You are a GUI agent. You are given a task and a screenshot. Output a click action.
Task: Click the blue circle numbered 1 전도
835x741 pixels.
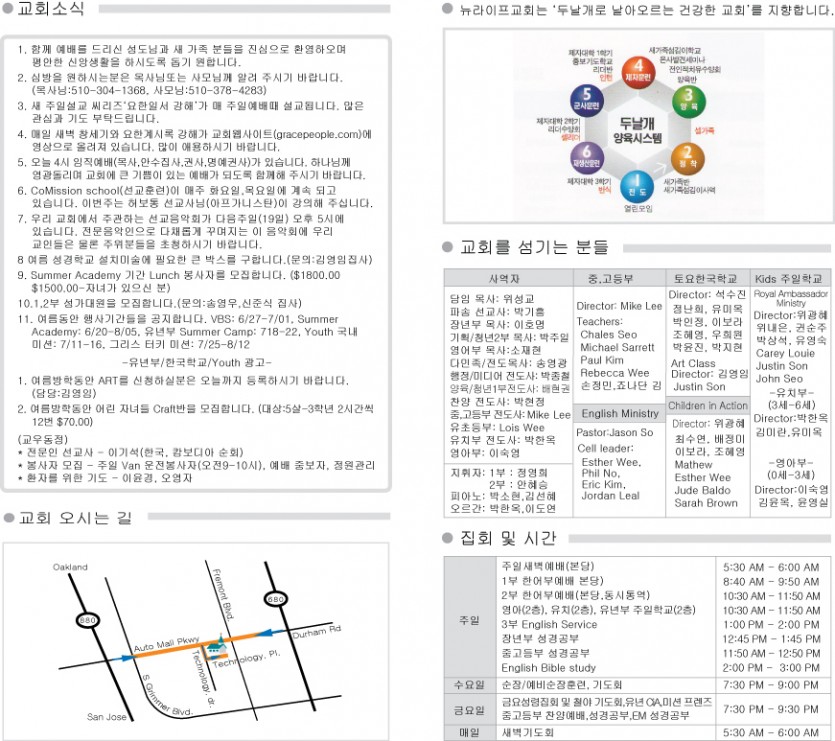click(x=637, y=187)
